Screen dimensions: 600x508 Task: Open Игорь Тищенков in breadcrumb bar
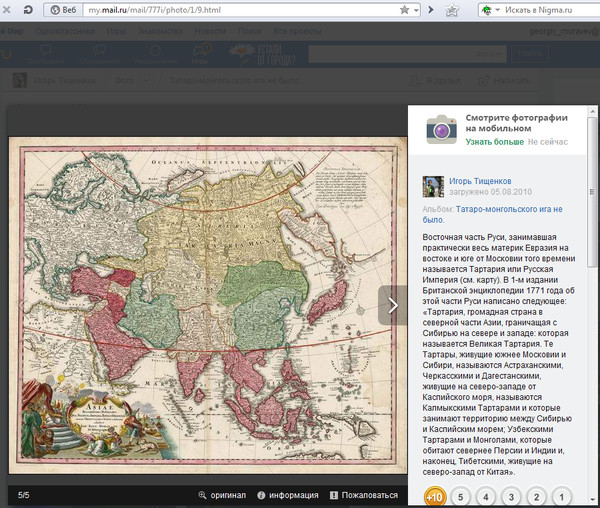pos(65,81)
